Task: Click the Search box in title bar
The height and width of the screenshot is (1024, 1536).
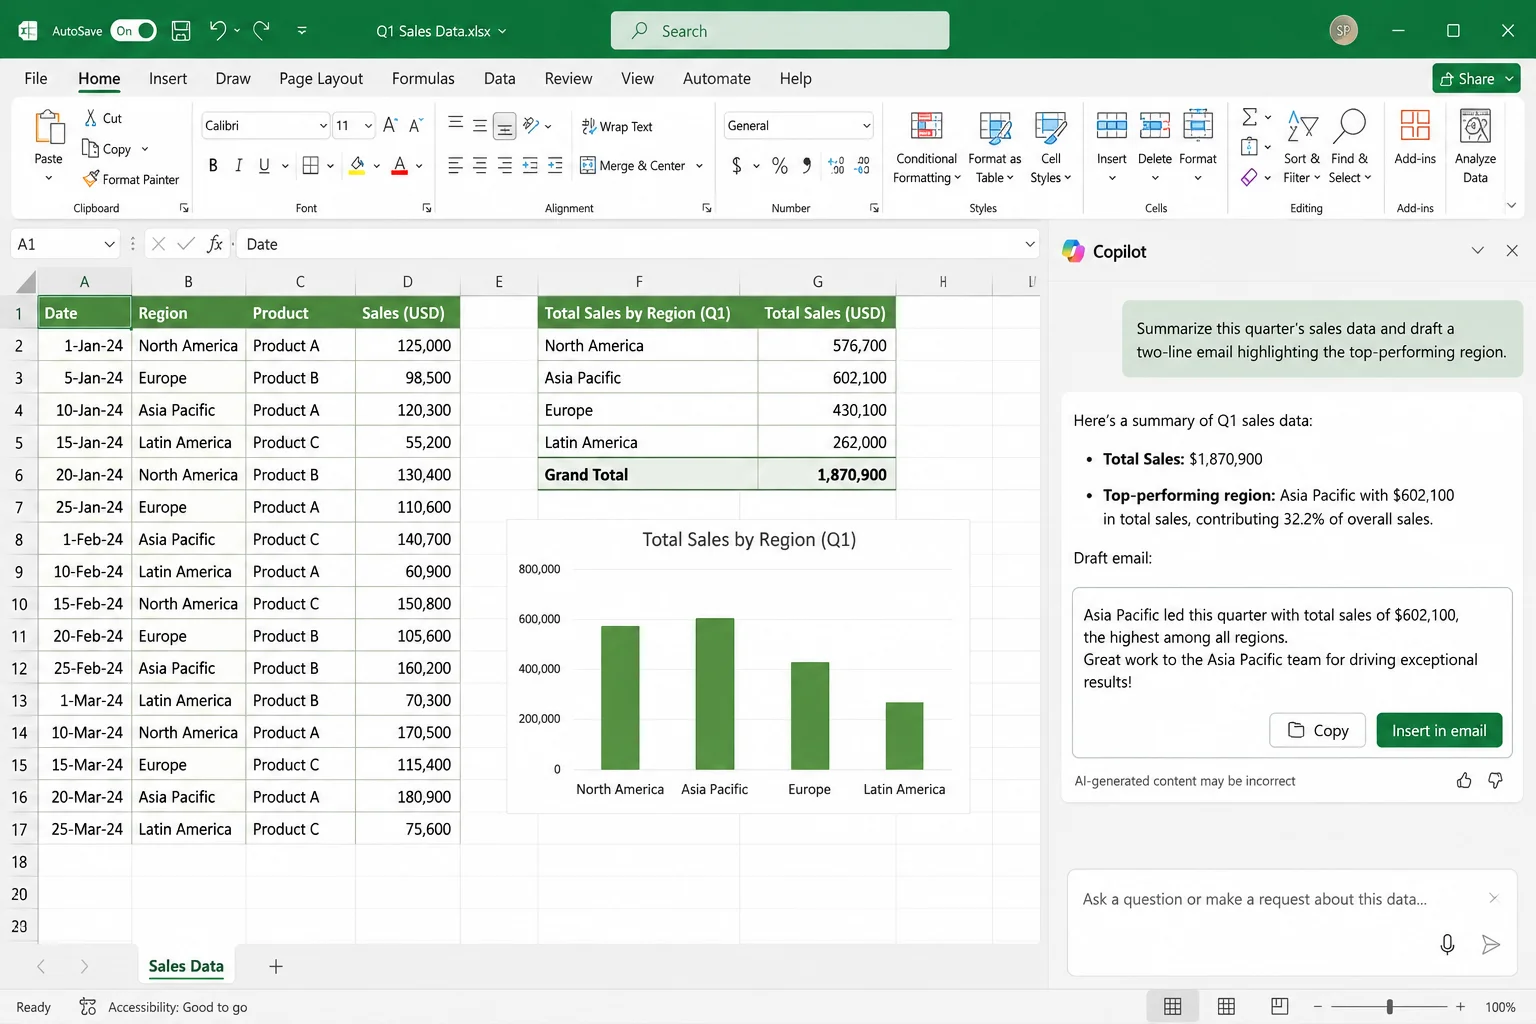Action: tap(780, 31)
